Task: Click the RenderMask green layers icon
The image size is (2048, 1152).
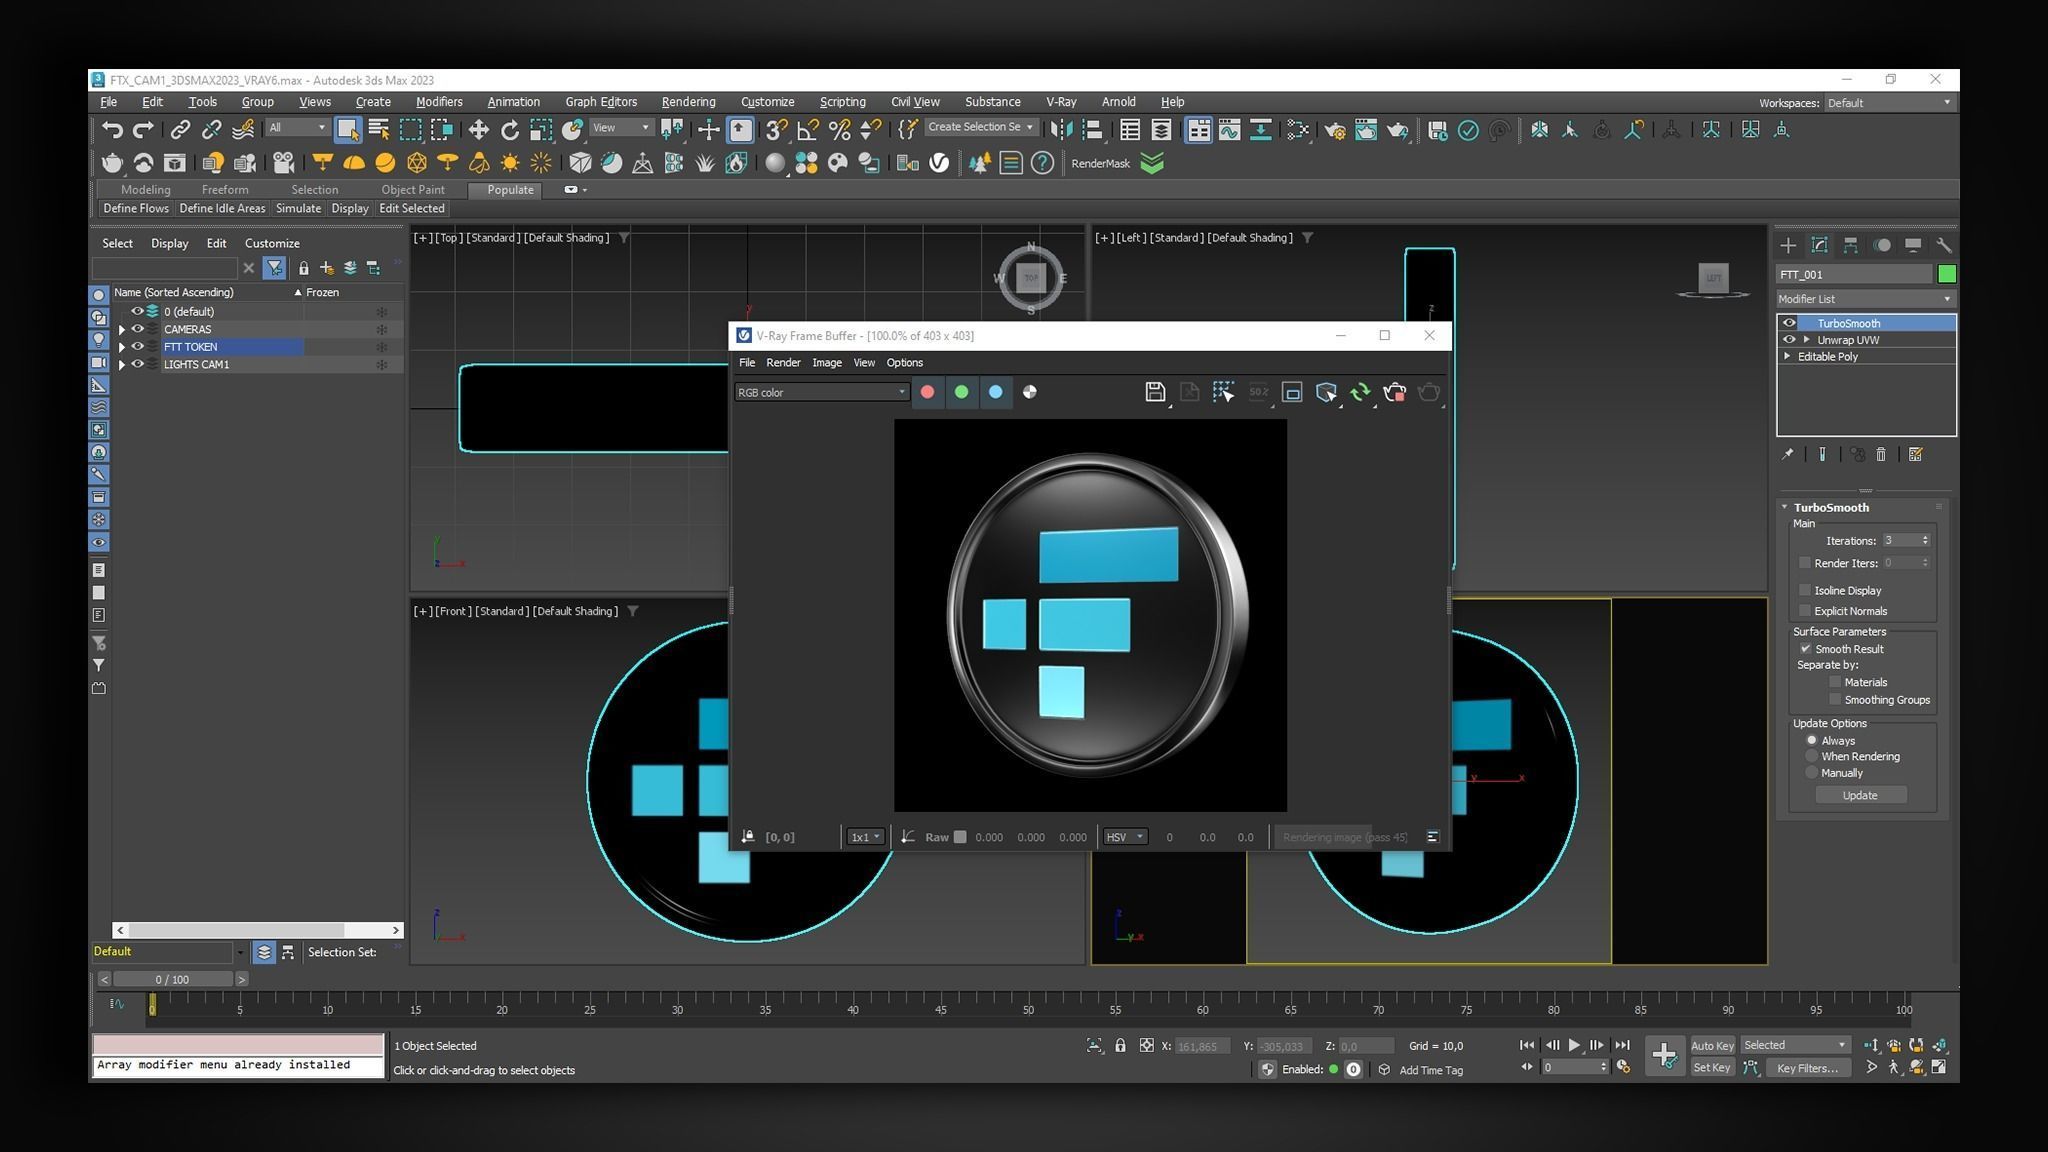Action: coord(1152,163)
